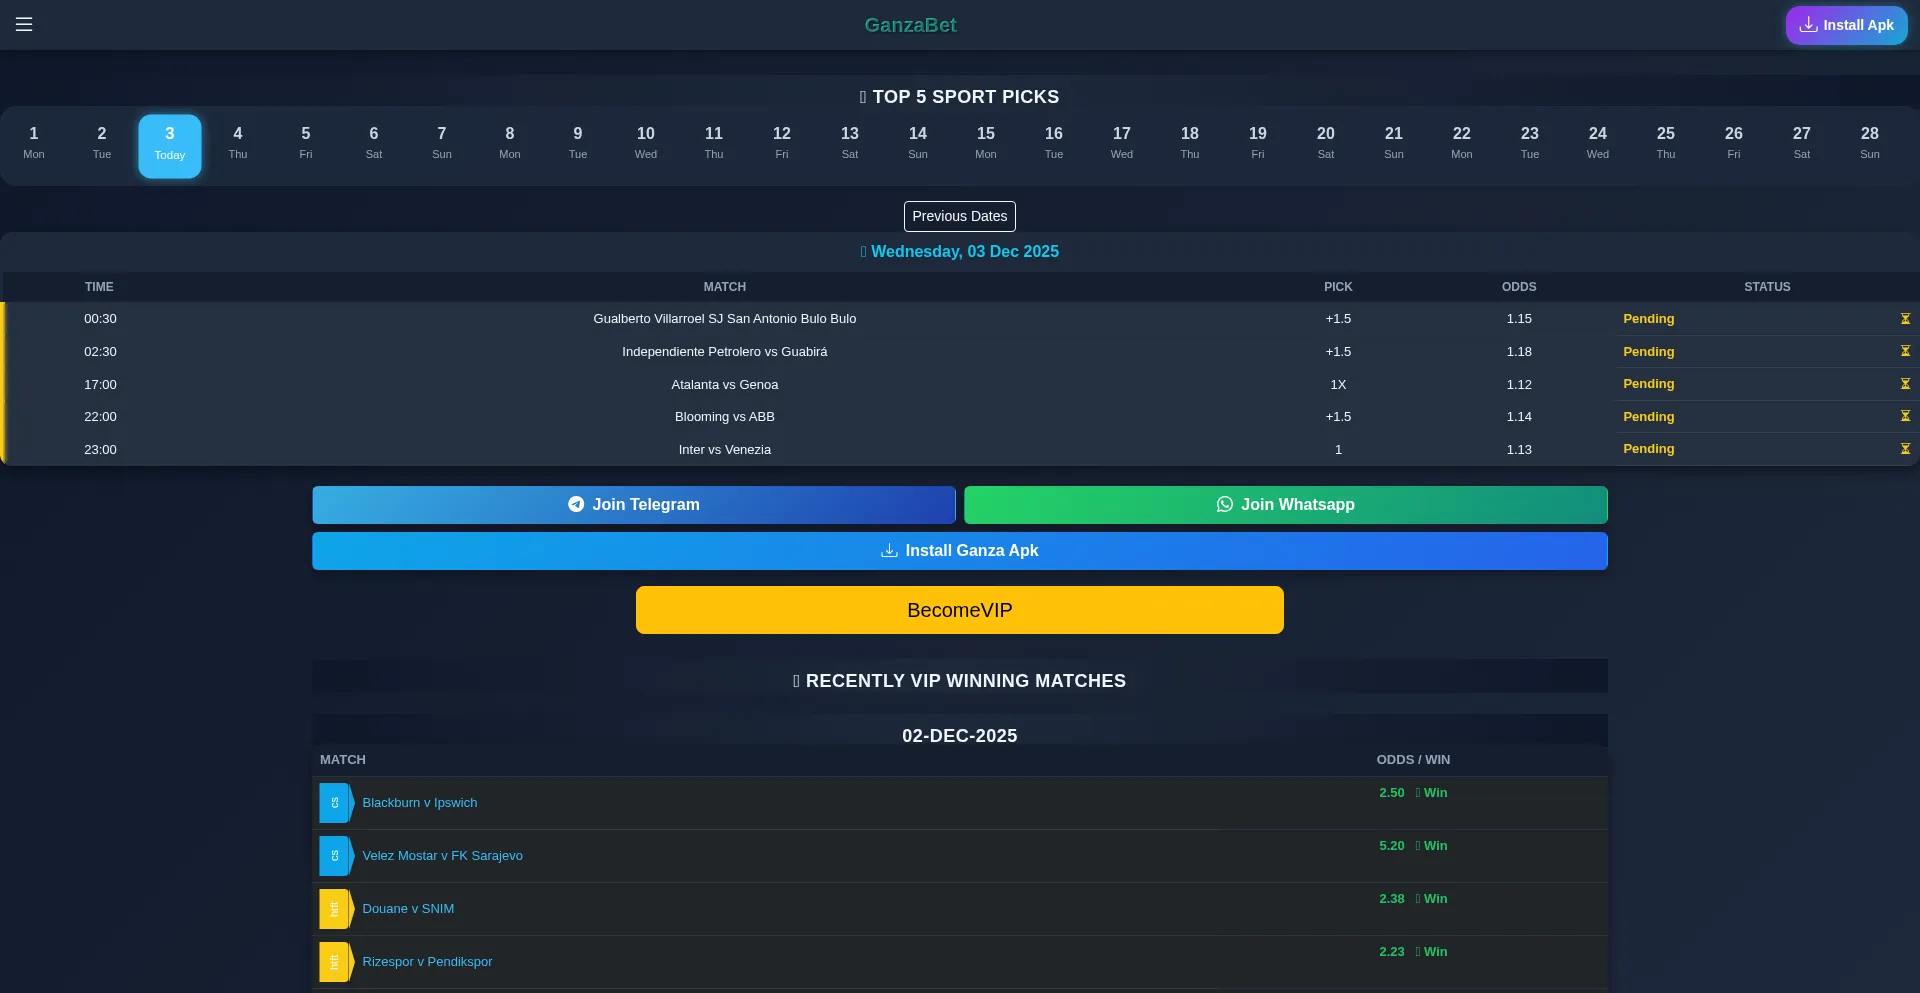Image resolution: width=1920 pixels, height=993 pixels.
Task: Click the Pending status for Atalanta vs Genoa
Action: click(x=1649, y=384)
